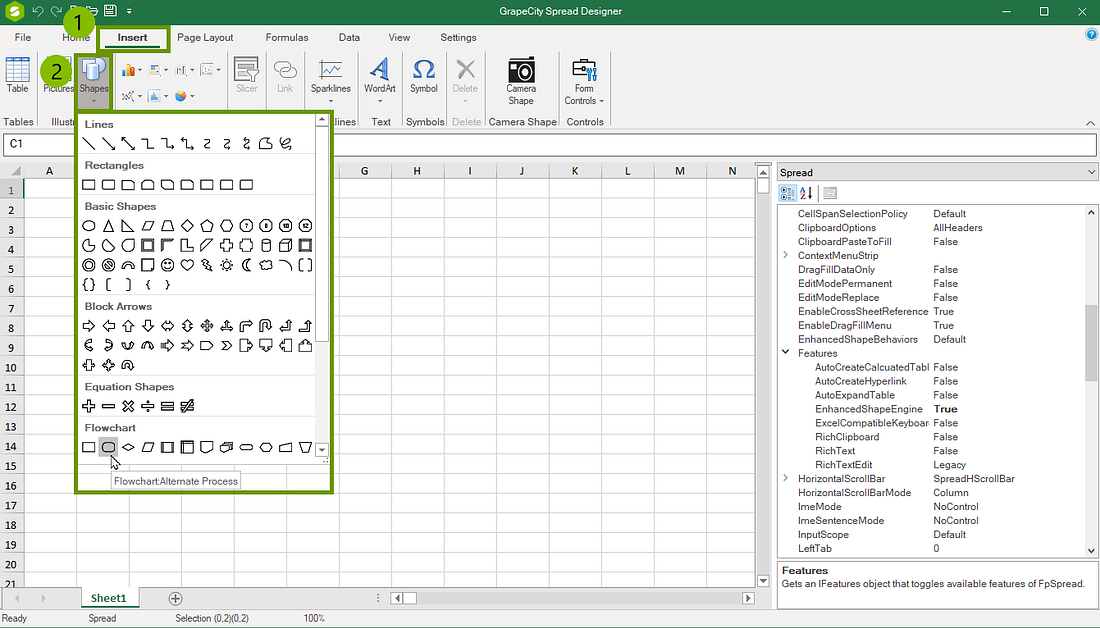1100x628 pixels.
Task: Select the Cube basic shape
Action: (x=286, y=246)
